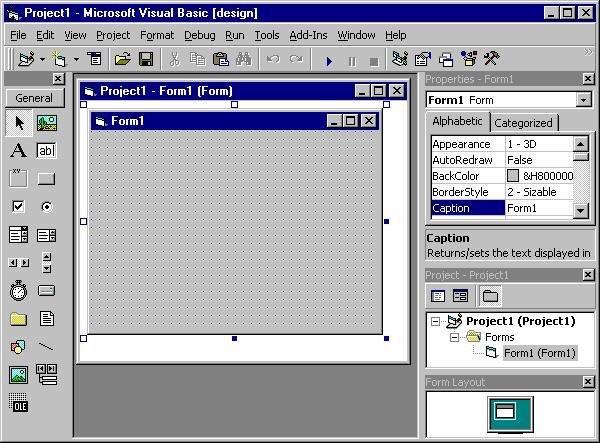This screenshot has height=443, width=600.
Task: Select the Line control tool
Action: point(47,347)
